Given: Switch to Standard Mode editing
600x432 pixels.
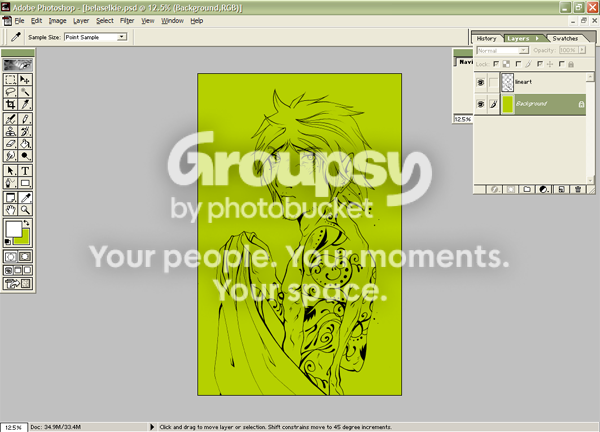Looking at the screenshot, I should 10,257.
